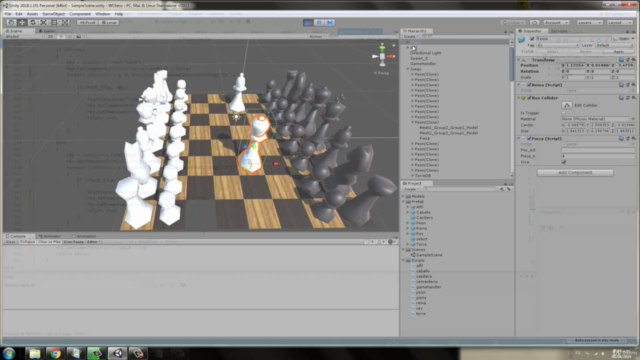Toggle scene audio icon
The image size is (640, 360).
click(70, 36)
